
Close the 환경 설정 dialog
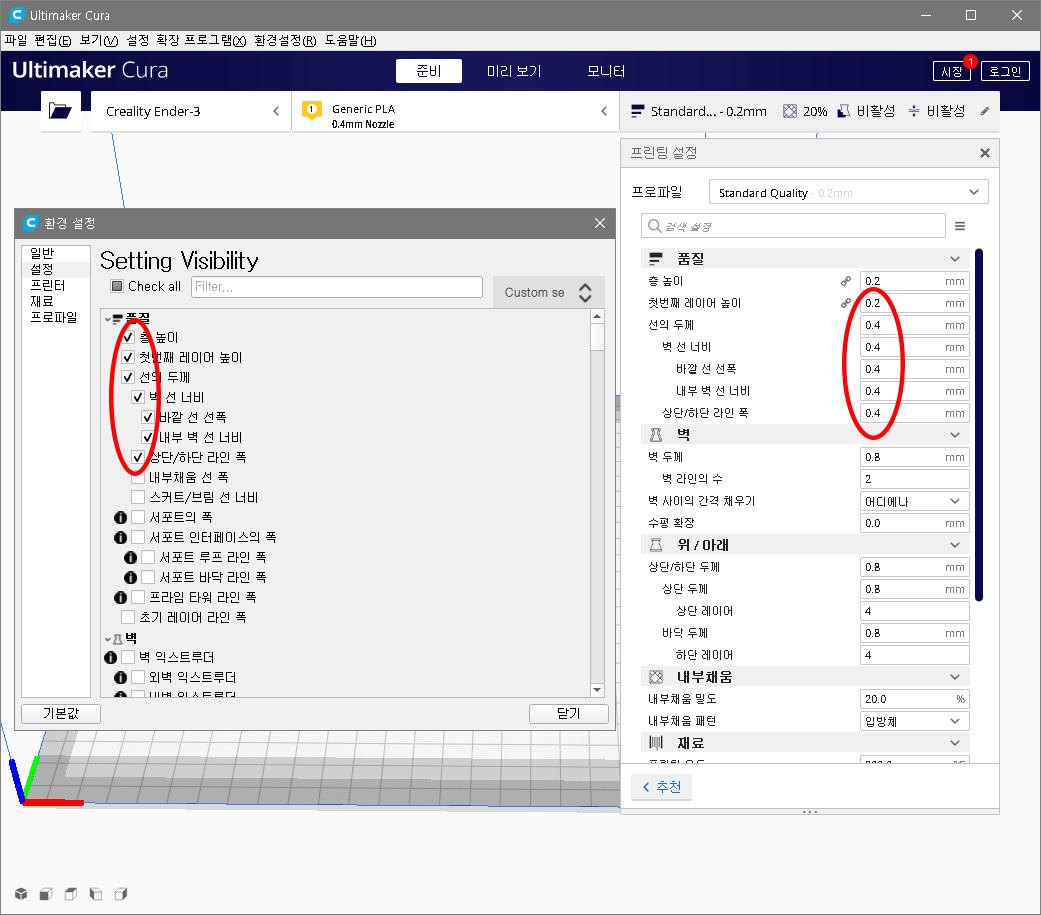[x=600, y=223]
